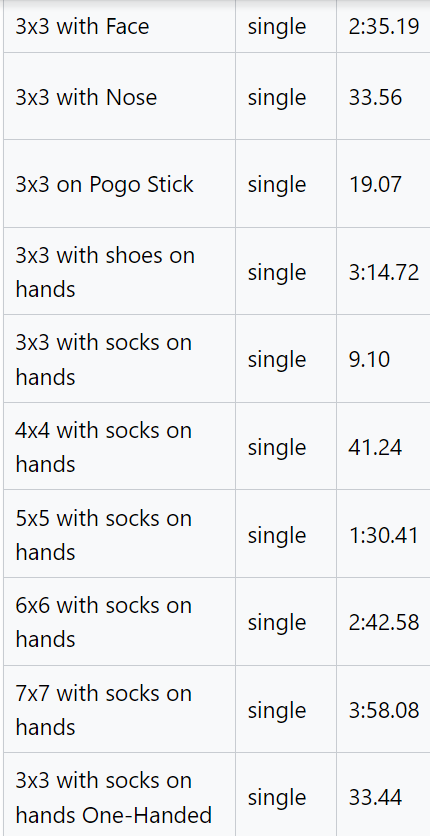Screen dimensions: 430x836
Task: Select the 2:42.58 time value
Action: [x=384, y=622]
